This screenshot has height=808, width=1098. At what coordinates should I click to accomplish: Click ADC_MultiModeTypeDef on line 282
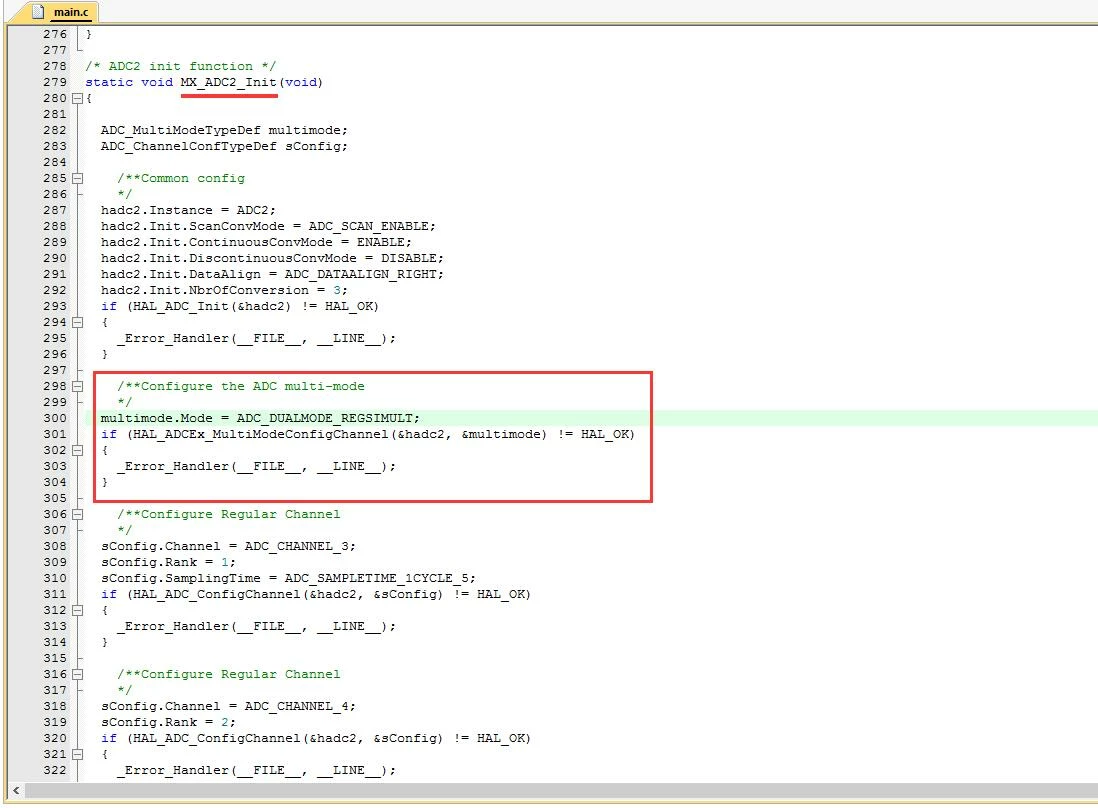[181, 130]
